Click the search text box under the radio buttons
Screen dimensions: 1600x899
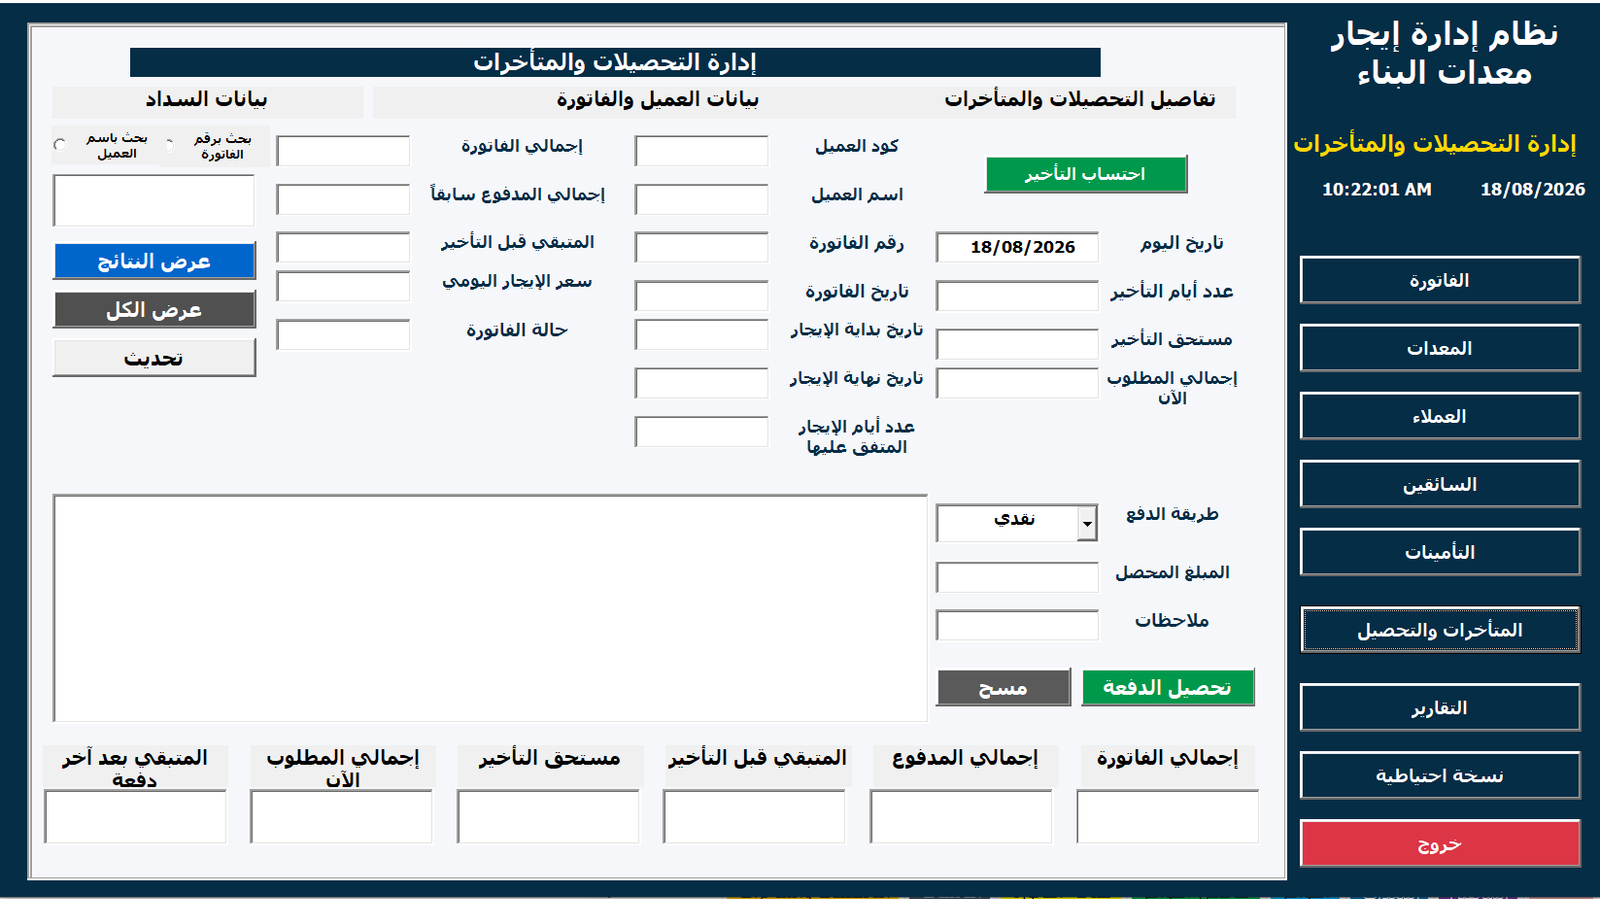tap(154, 200)
